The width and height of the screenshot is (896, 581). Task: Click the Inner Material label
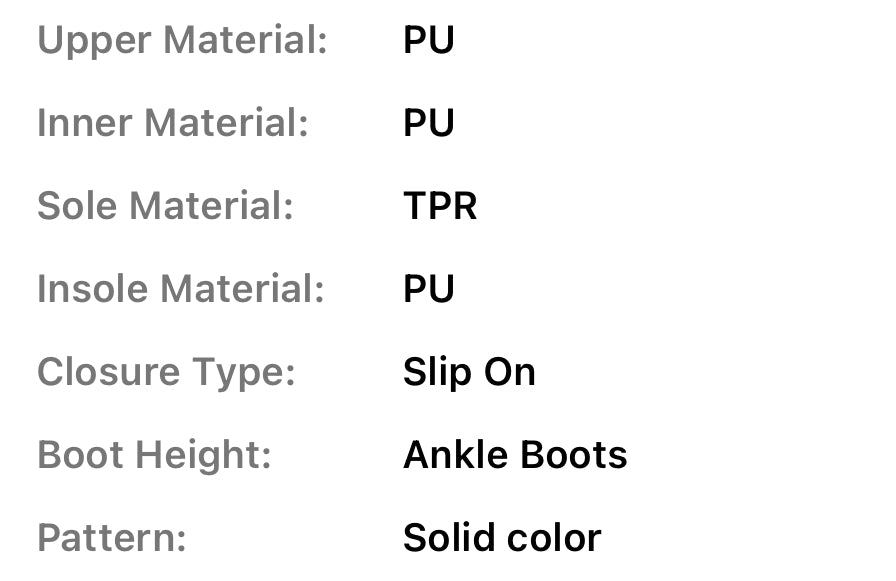pos(172,124)
